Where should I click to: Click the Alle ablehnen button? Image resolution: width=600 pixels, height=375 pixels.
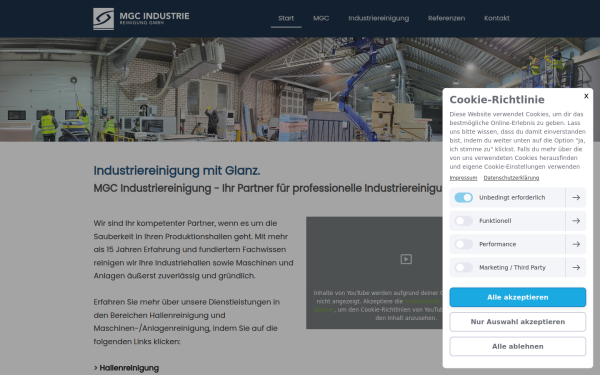tap(517, 346)
